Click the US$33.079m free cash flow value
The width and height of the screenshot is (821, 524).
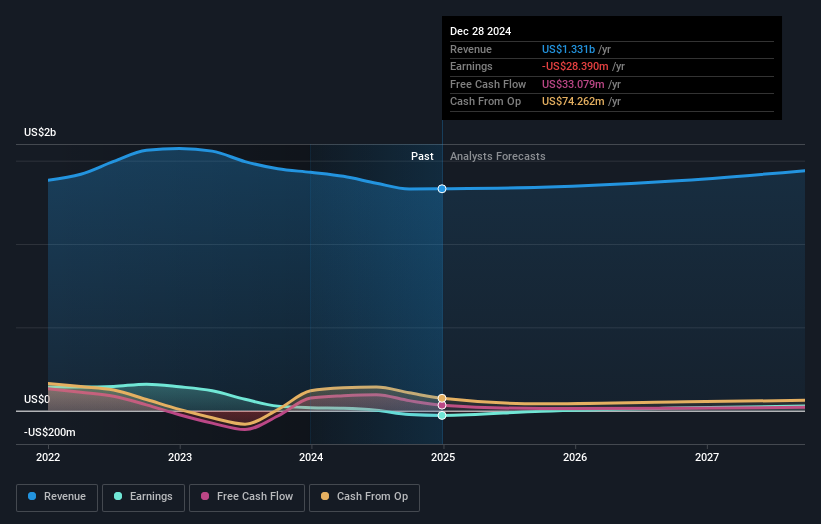(573, 84)
